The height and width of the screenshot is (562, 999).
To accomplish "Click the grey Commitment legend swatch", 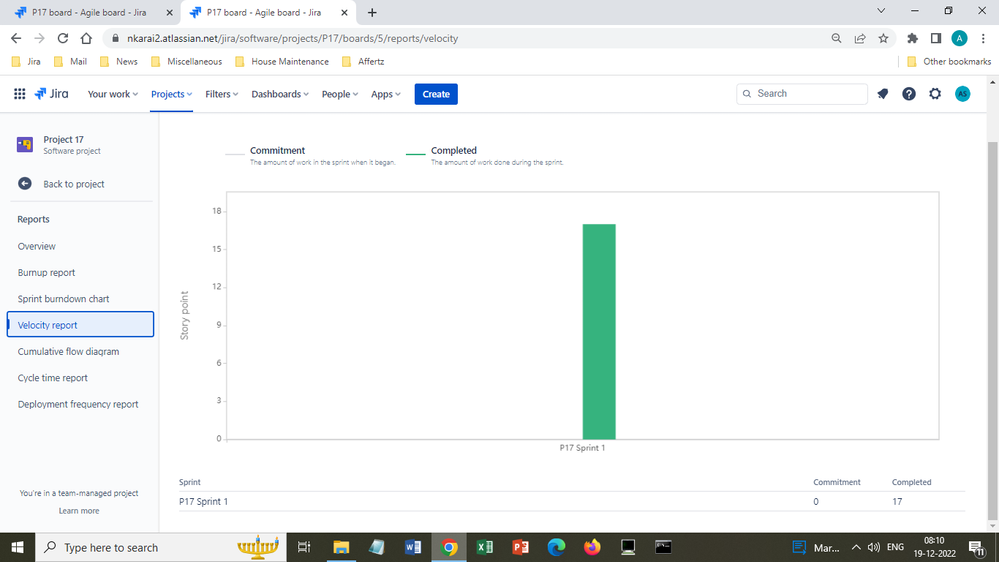I will pyautogui.click(x=234, y=154).
